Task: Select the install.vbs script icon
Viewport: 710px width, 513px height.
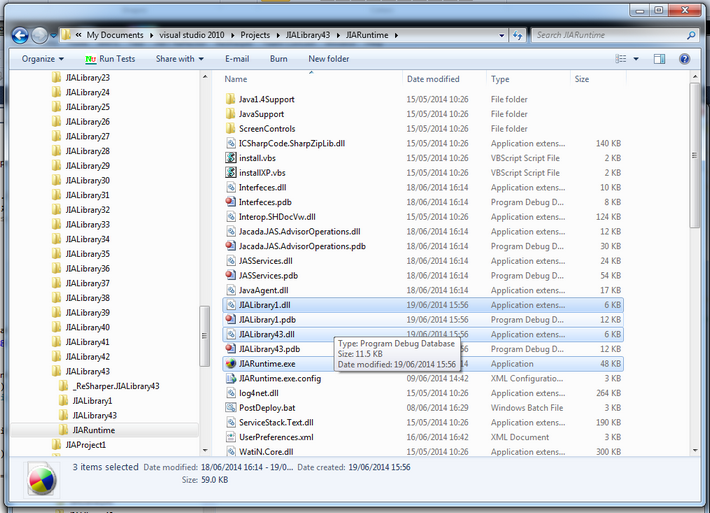Action: (x=231, y=158)
